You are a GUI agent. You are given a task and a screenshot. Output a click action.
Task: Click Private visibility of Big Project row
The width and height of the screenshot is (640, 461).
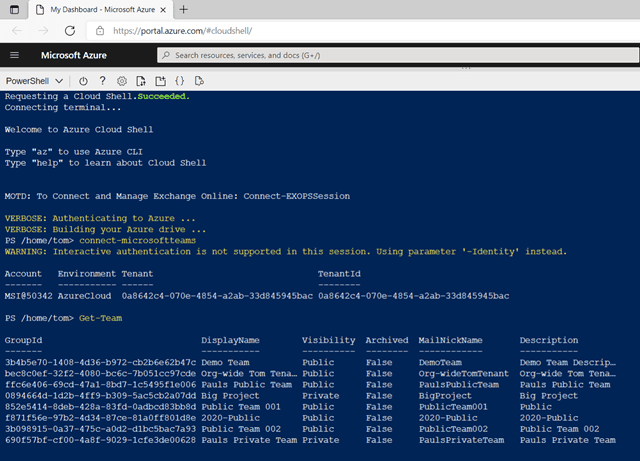pos(321,396)
